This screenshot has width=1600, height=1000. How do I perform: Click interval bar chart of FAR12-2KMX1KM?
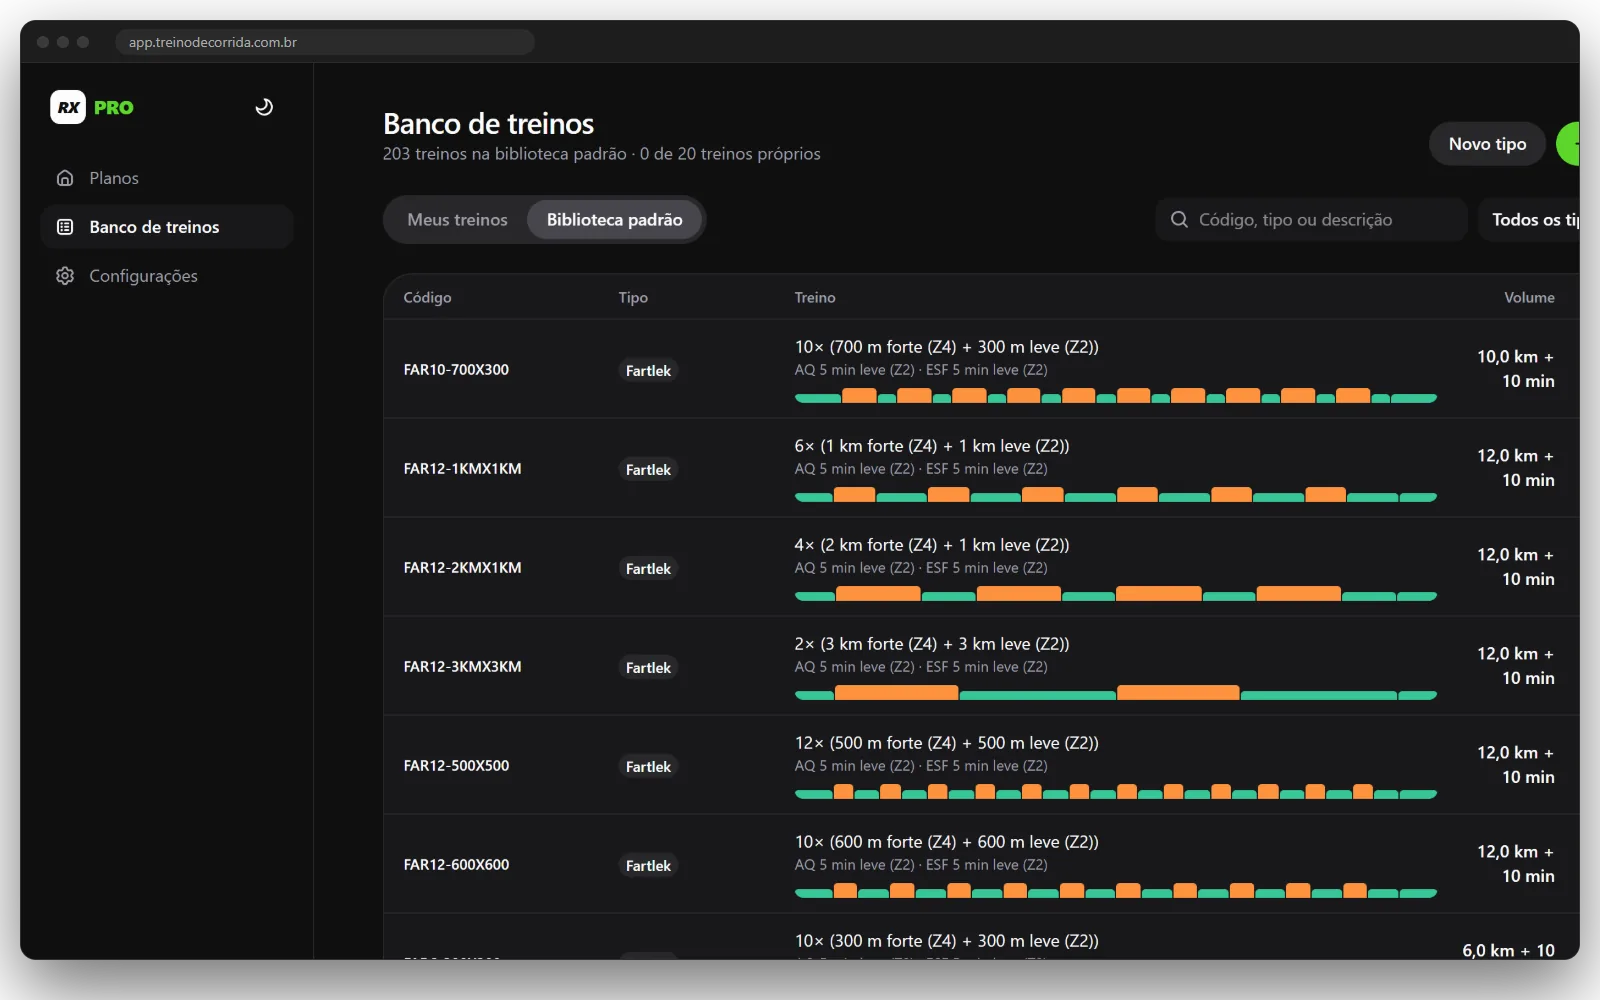coord(1115,594)
